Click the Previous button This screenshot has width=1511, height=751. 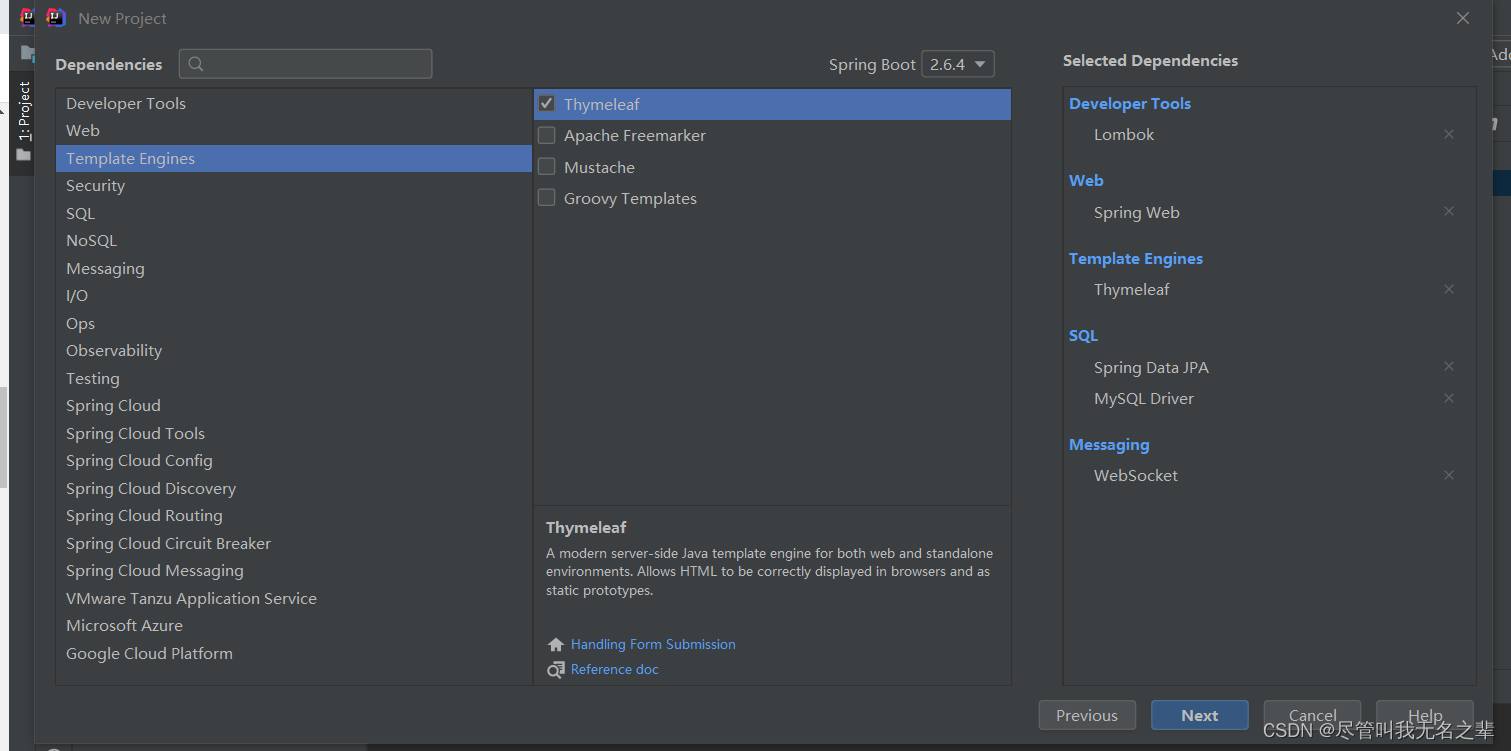pyautogui.click(x=1087, y=715)
